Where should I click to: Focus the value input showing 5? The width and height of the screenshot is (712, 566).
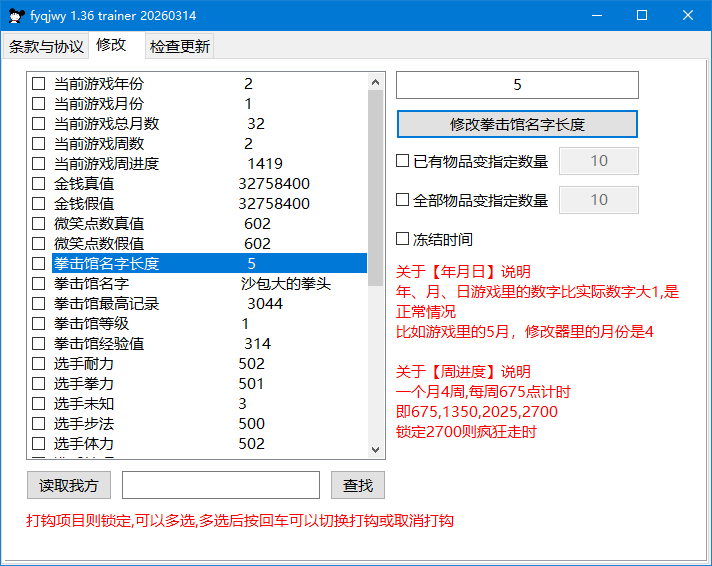click(517, 85)
